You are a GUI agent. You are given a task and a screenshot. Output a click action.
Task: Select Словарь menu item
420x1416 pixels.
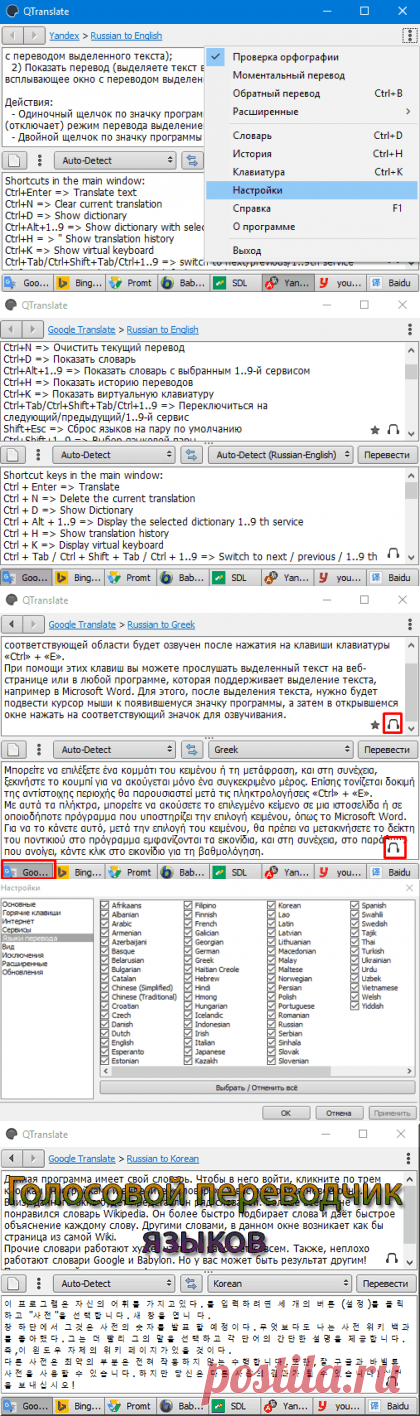[x=312, y=134]
